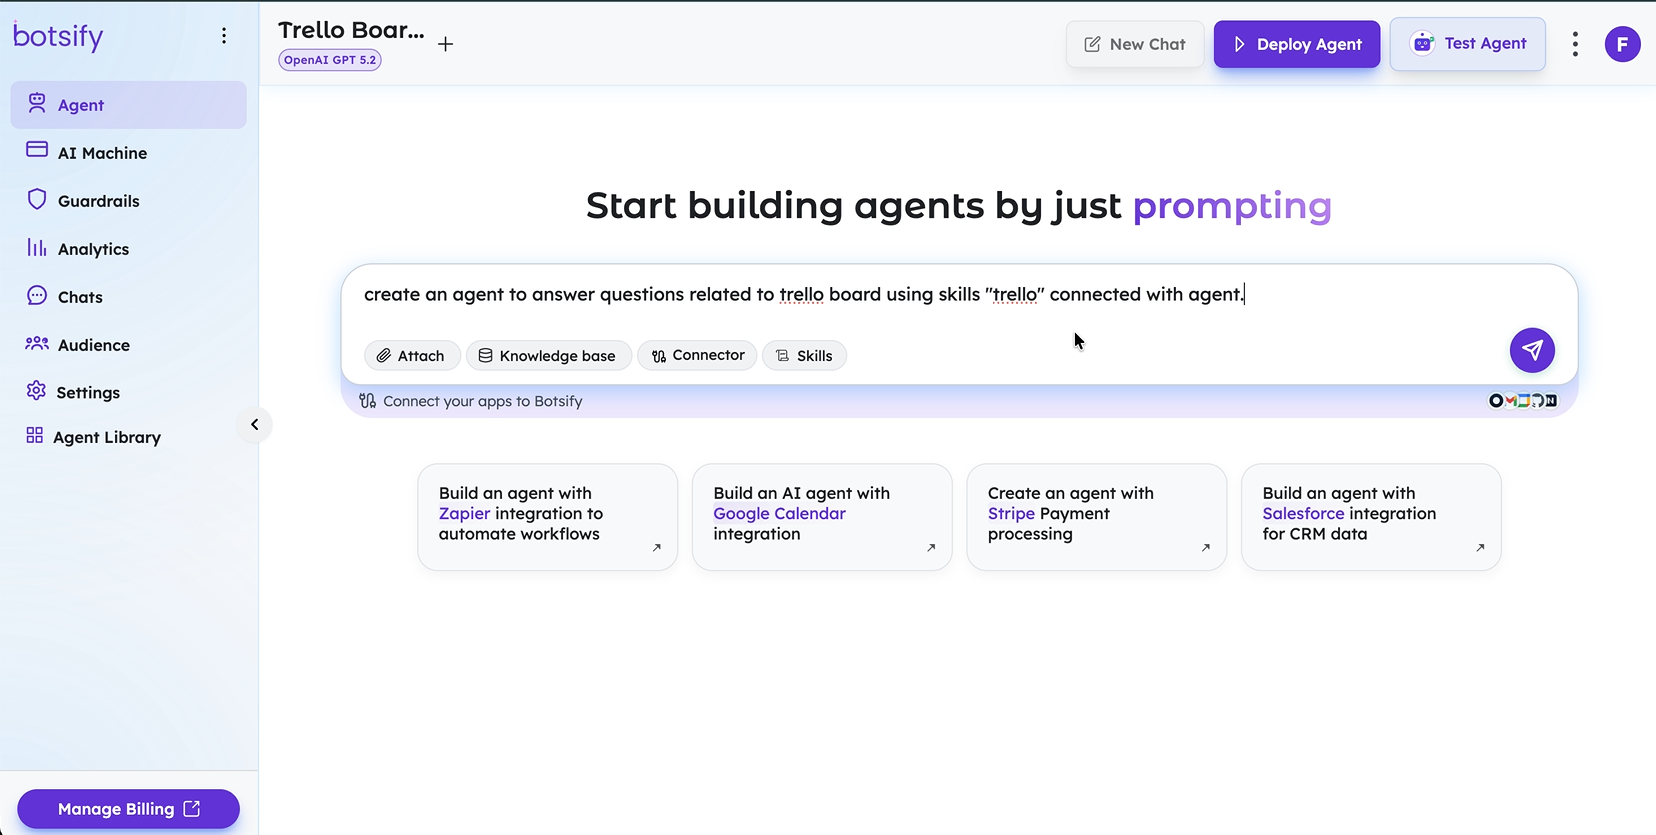This screenshot has width=1656, height=835.
Task: Click the OpenAI GPT 5.2 model badge
Action: point(329,60)
